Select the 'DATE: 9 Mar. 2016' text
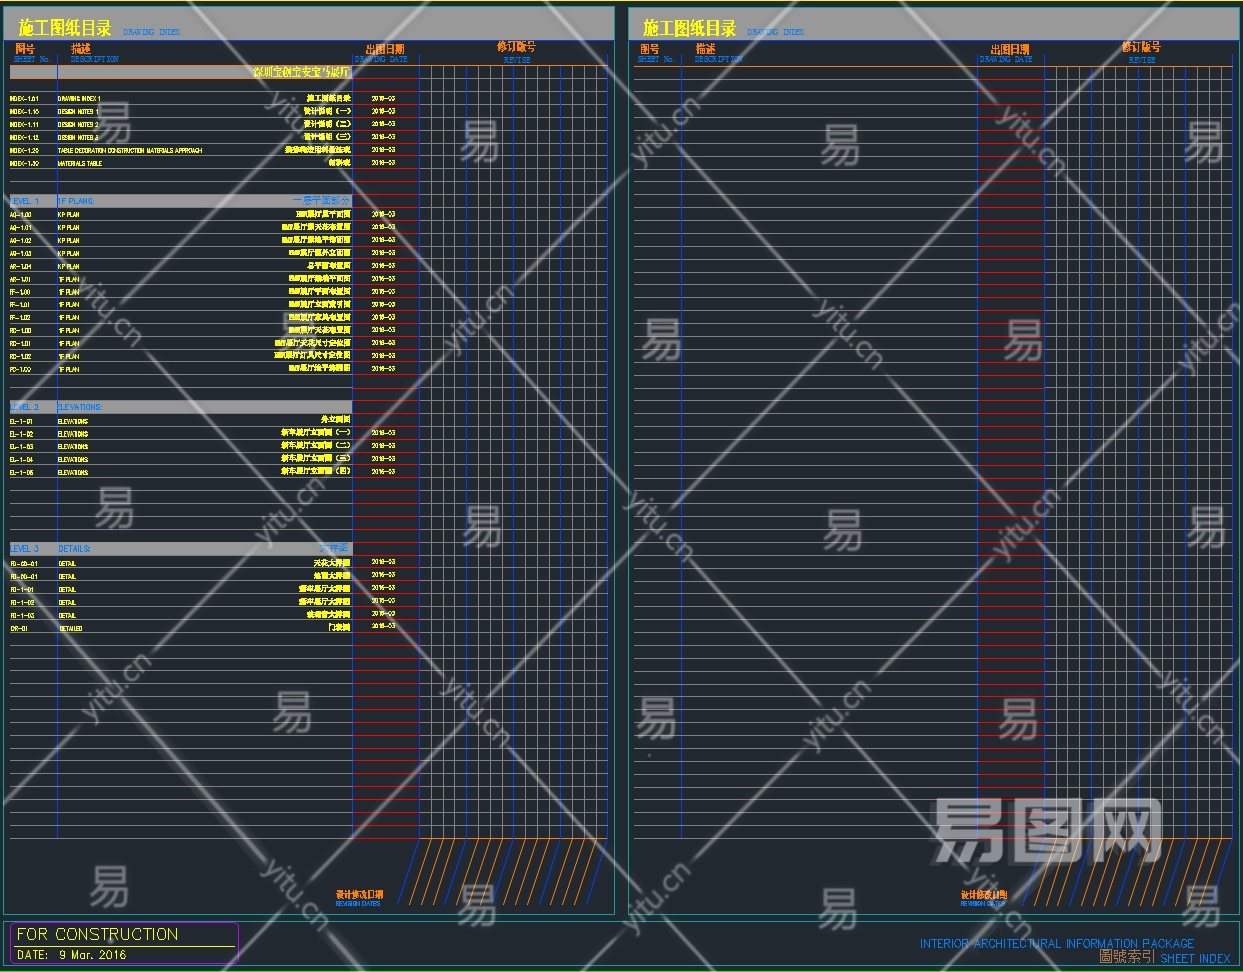Image resolution: width=1243 pixels, height=972 pixels. pyautogui.click(x=72, y=955)
